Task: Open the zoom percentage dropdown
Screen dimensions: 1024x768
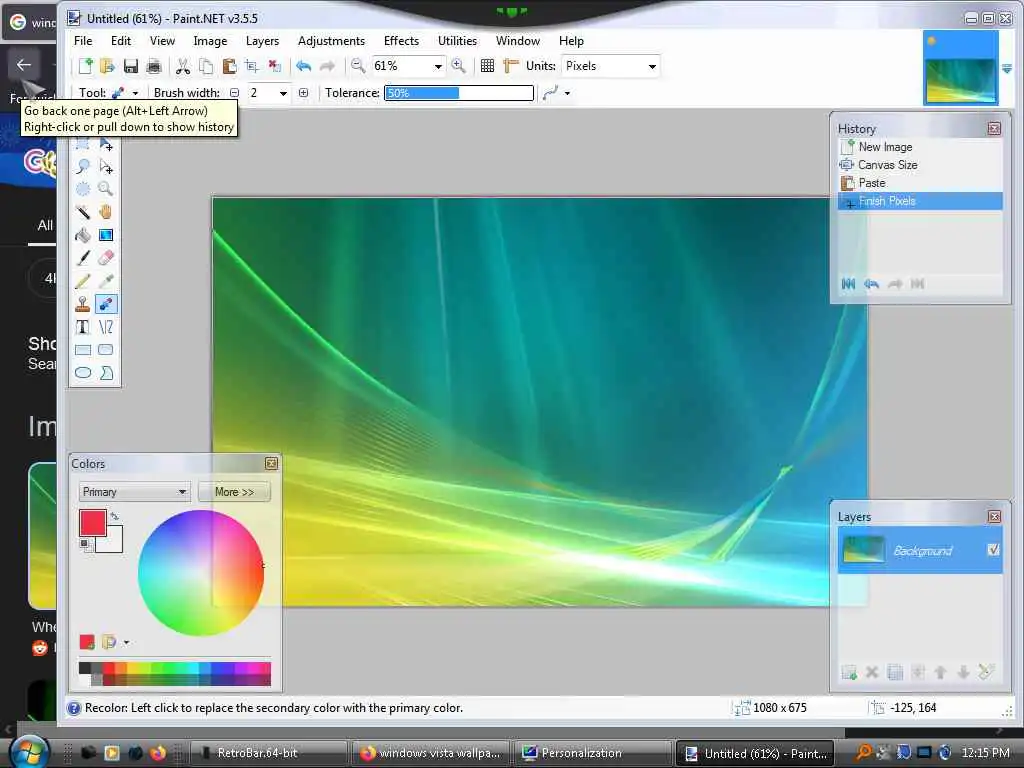Action: 438,66
